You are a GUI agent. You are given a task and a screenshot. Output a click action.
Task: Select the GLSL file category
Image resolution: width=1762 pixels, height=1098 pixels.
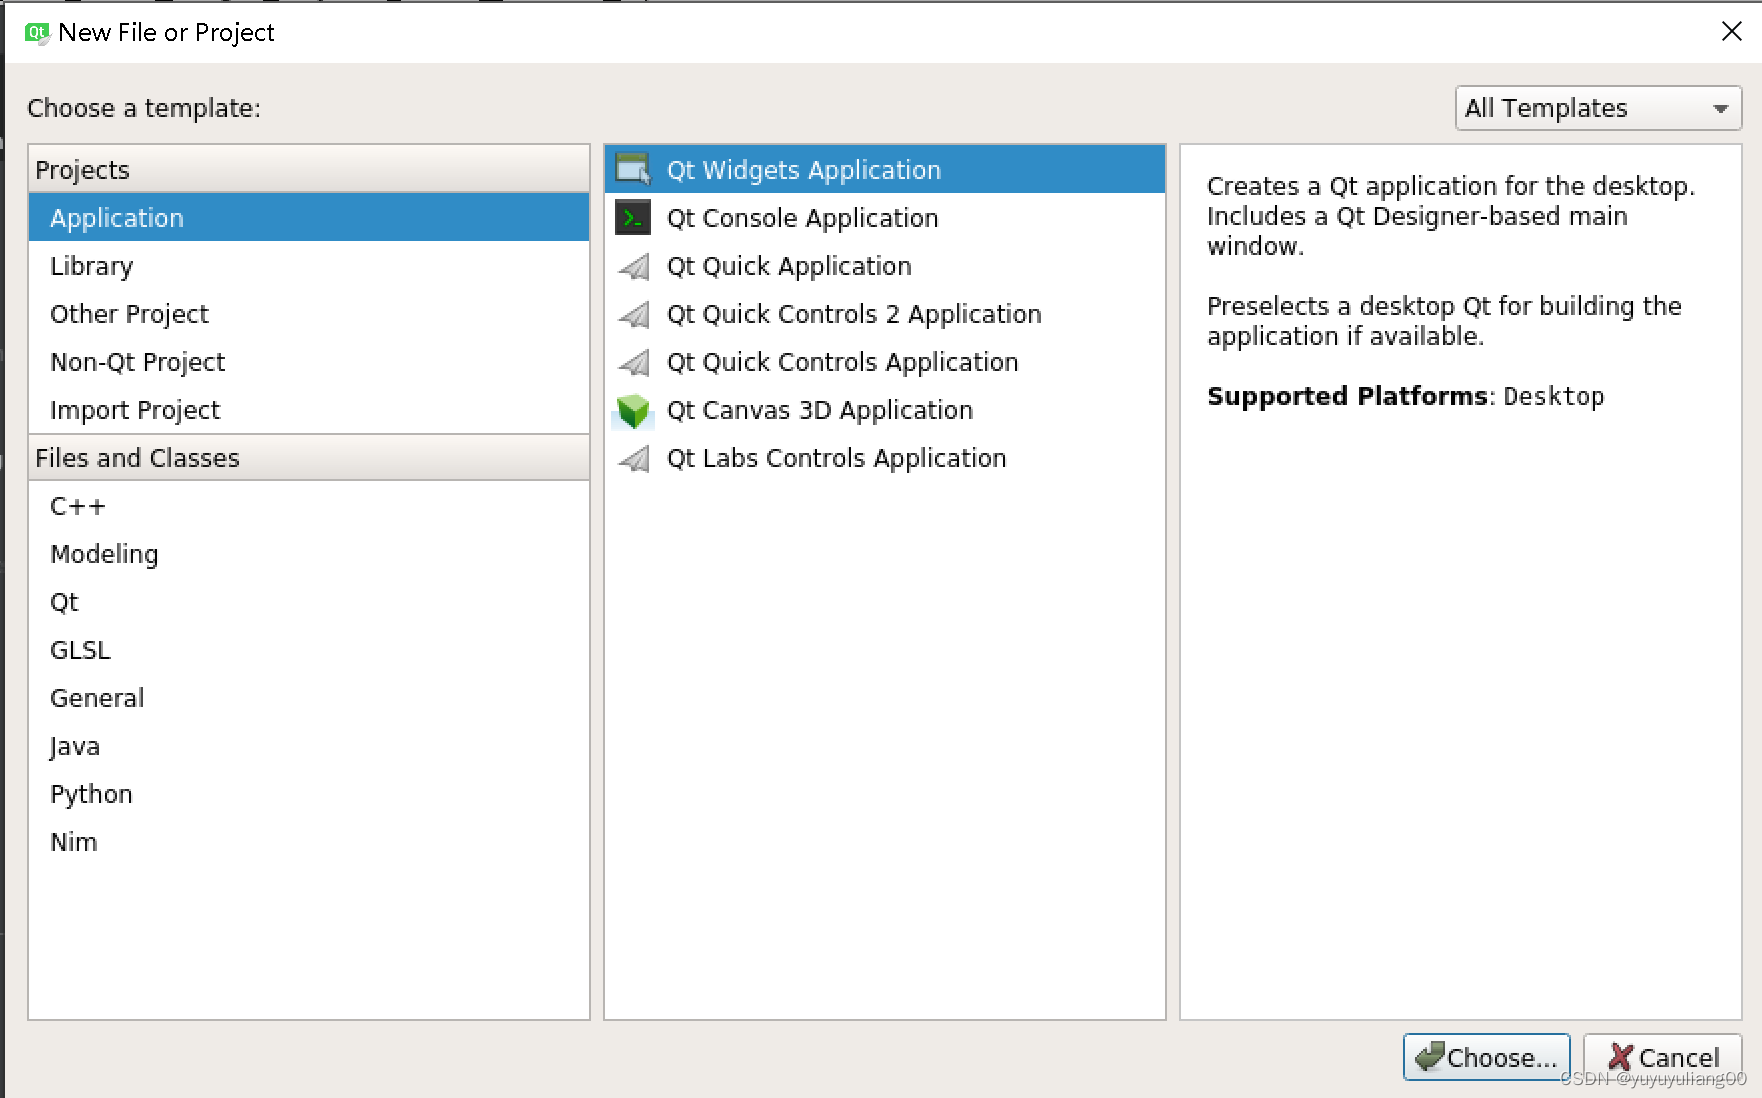click(80, 649)
